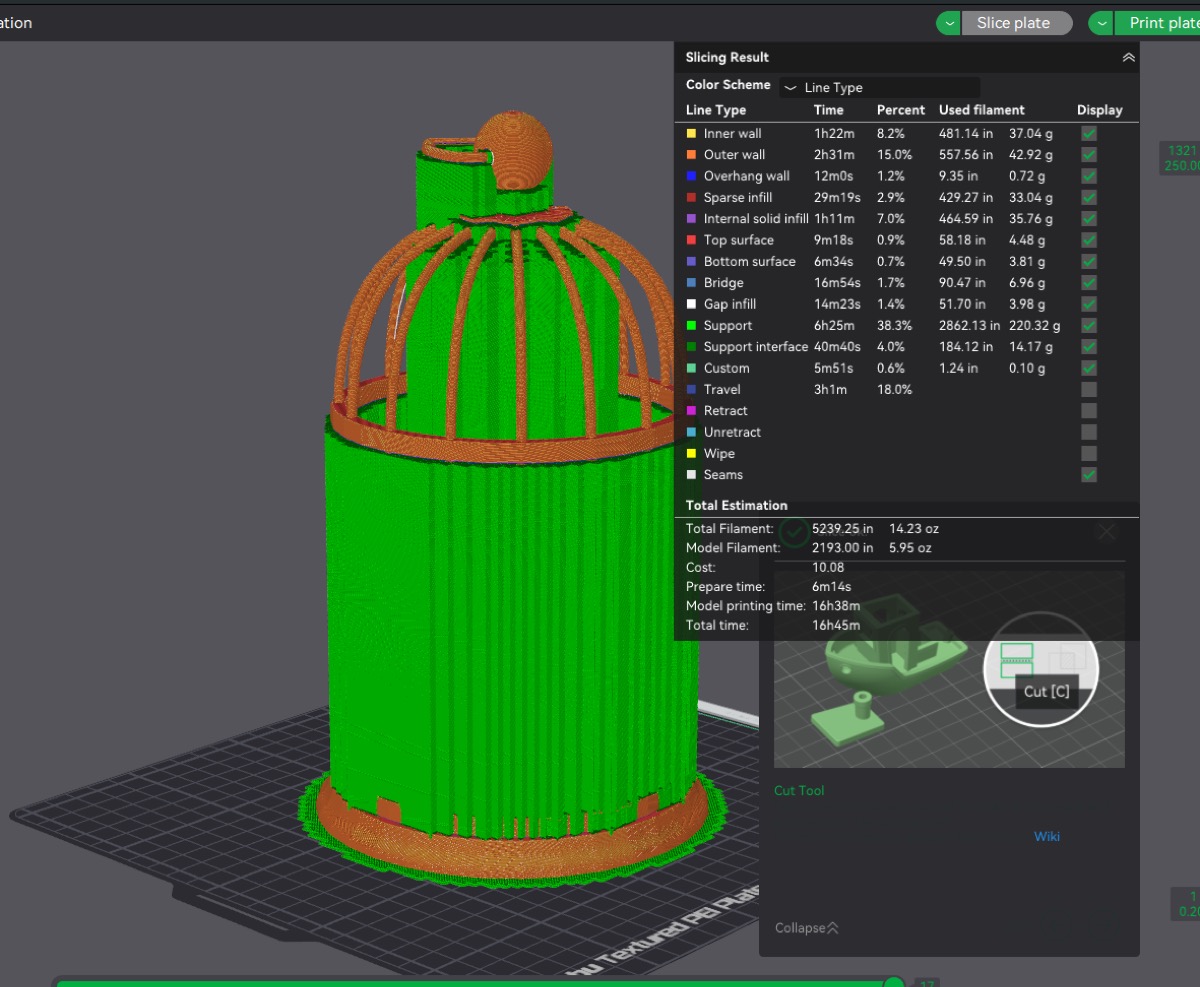Click the bright green Support color swatch
Screen dimensions: 1200x987
(691, 325)
